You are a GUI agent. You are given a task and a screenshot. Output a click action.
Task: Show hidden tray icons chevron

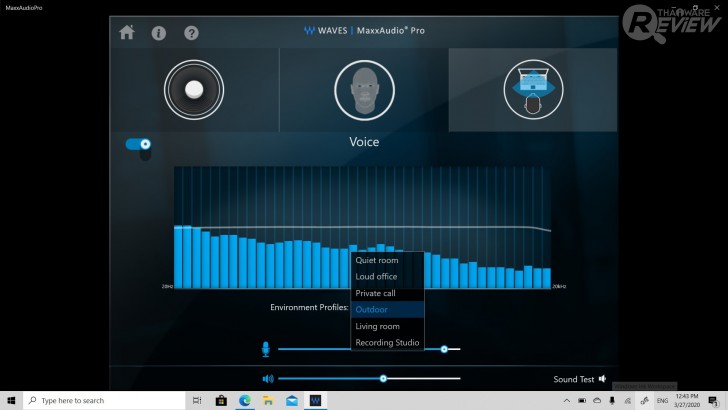click(567, 400)
